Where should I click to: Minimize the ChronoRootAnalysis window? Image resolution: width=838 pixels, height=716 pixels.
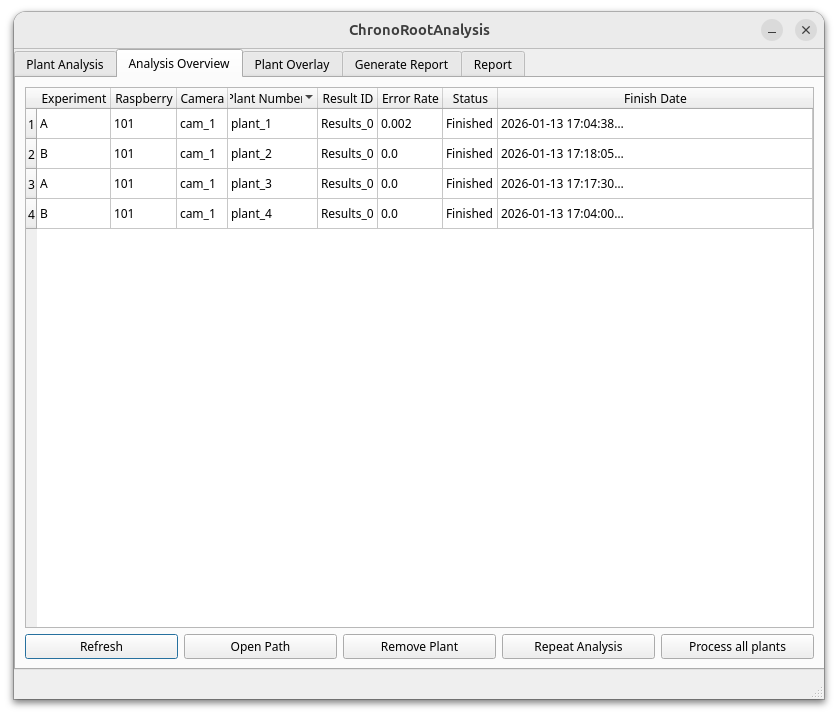[771, 30]
